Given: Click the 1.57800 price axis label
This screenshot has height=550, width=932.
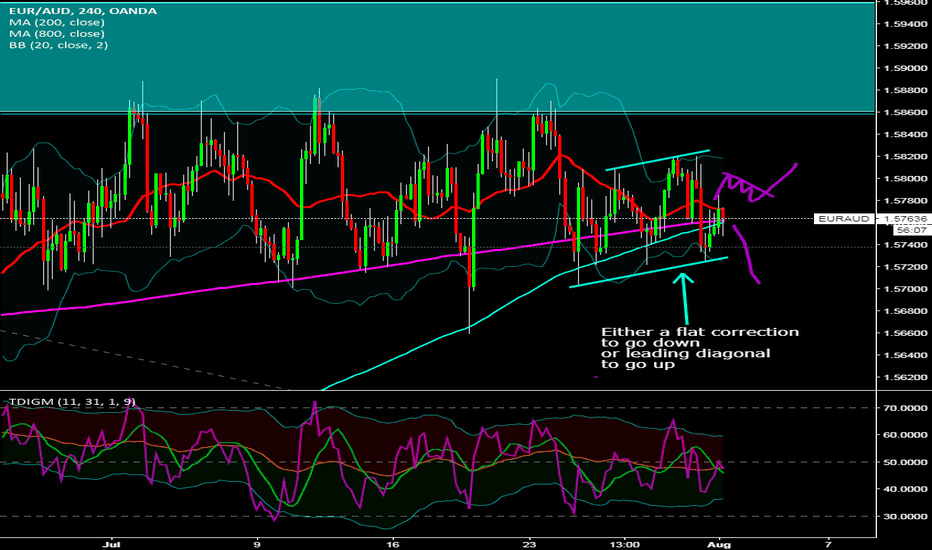Looking at the screenshot, I should (905, 200).
